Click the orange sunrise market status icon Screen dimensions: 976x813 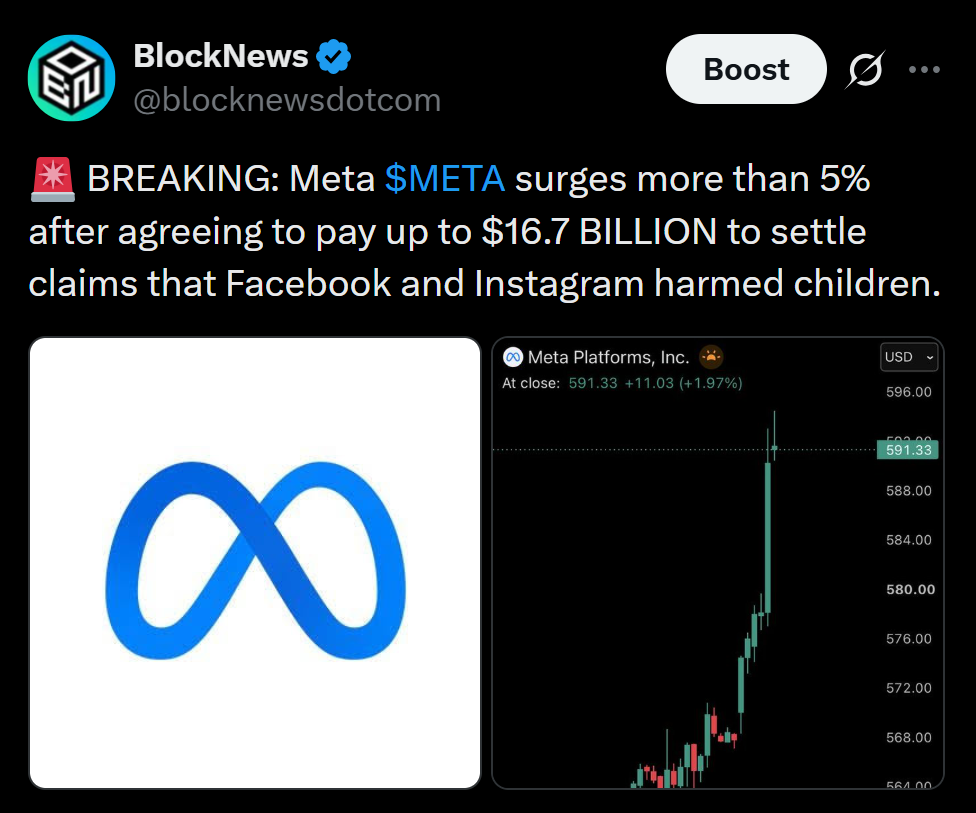pos(711,357)
